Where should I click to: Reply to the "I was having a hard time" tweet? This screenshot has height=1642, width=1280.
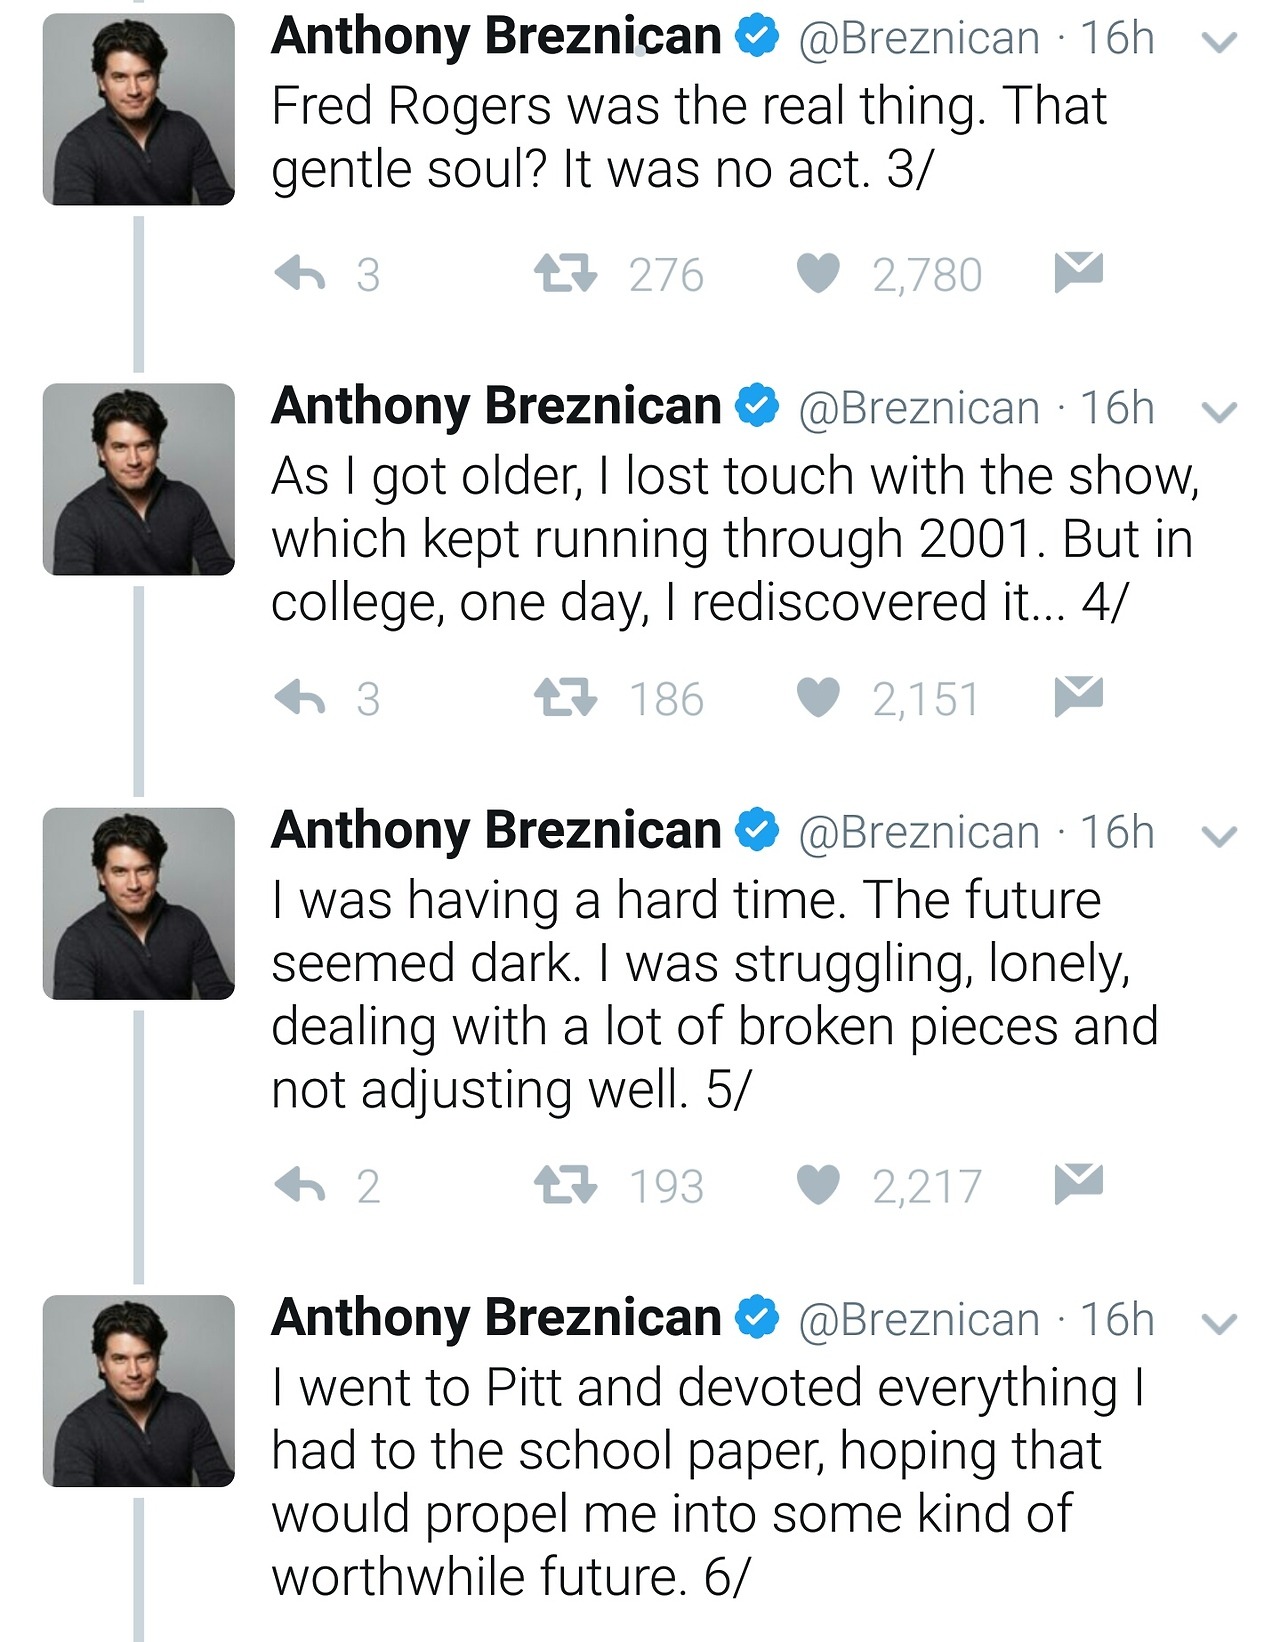click(301, 1185)
